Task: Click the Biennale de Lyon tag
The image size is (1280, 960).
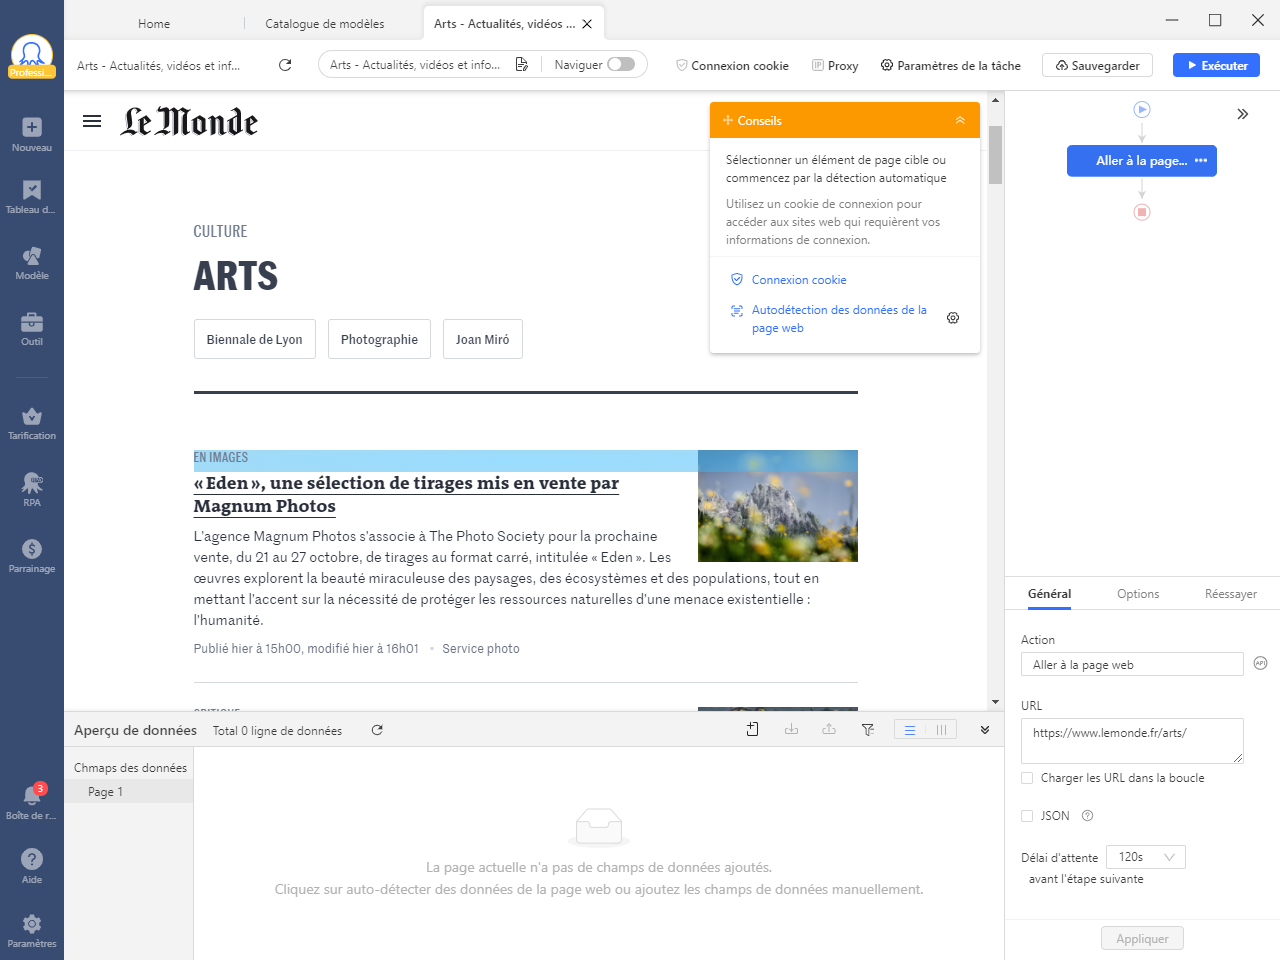Action: [254, 339]
